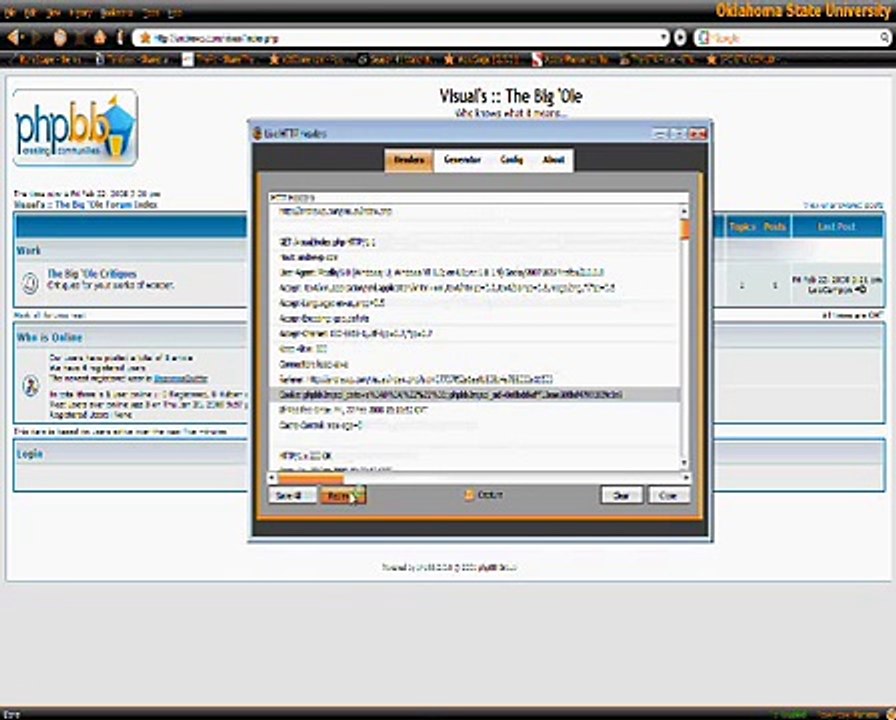Open the Help menu
The width and height of the screenshot is (896, 720).
tap(175, 12)
